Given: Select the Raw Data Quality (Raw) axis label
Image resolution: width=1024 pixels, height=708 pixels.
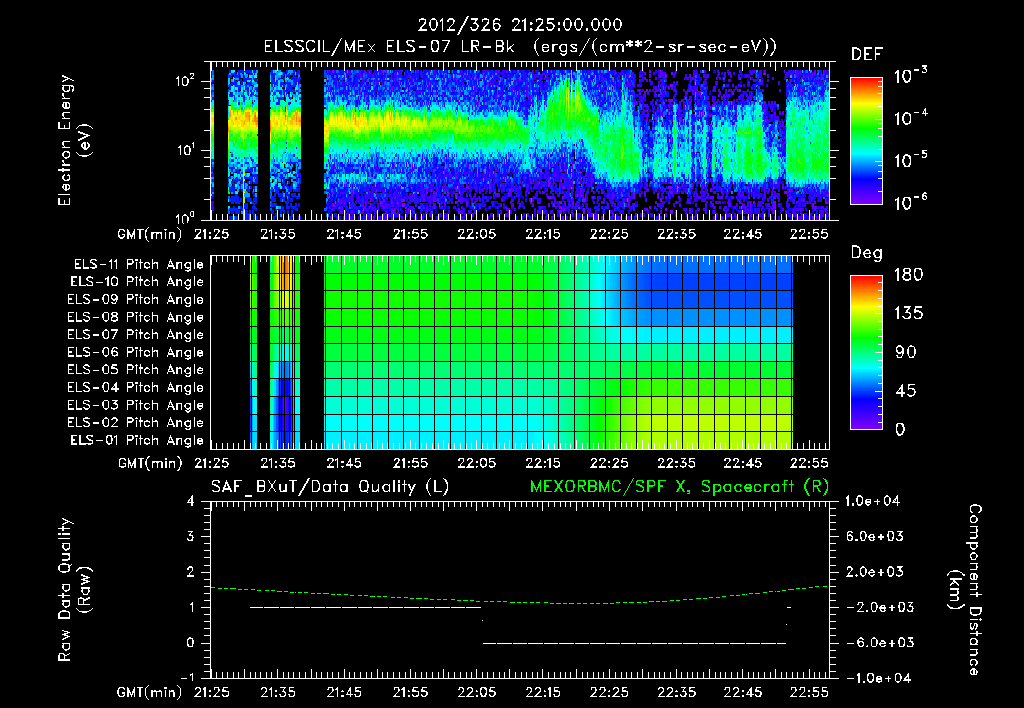Looking at the screenshot, I should (74, 590).
